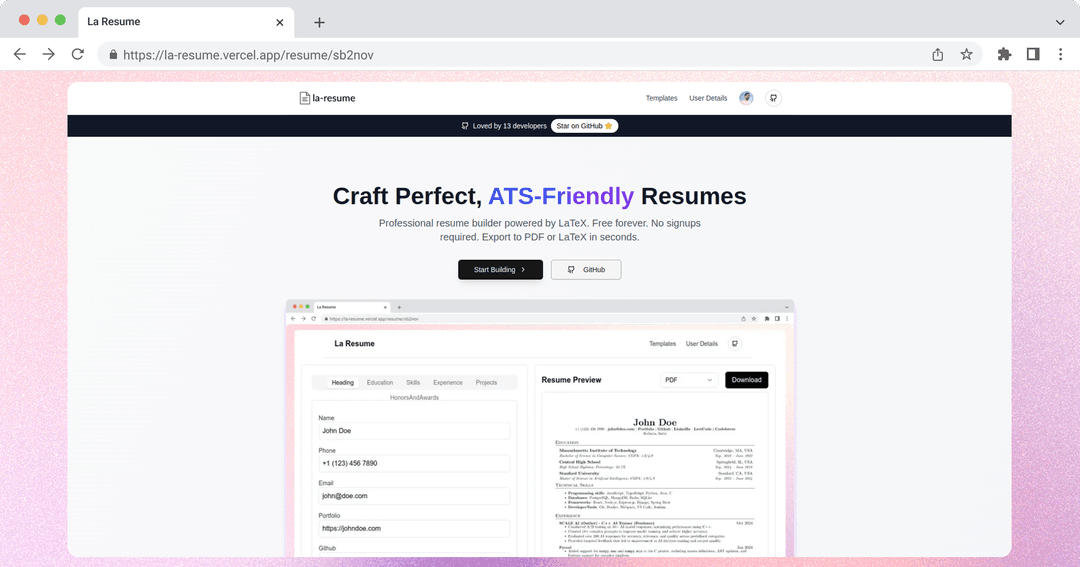Close the La Resume browser tab
Screen dimensions: 1080x567
coord(280,22)
